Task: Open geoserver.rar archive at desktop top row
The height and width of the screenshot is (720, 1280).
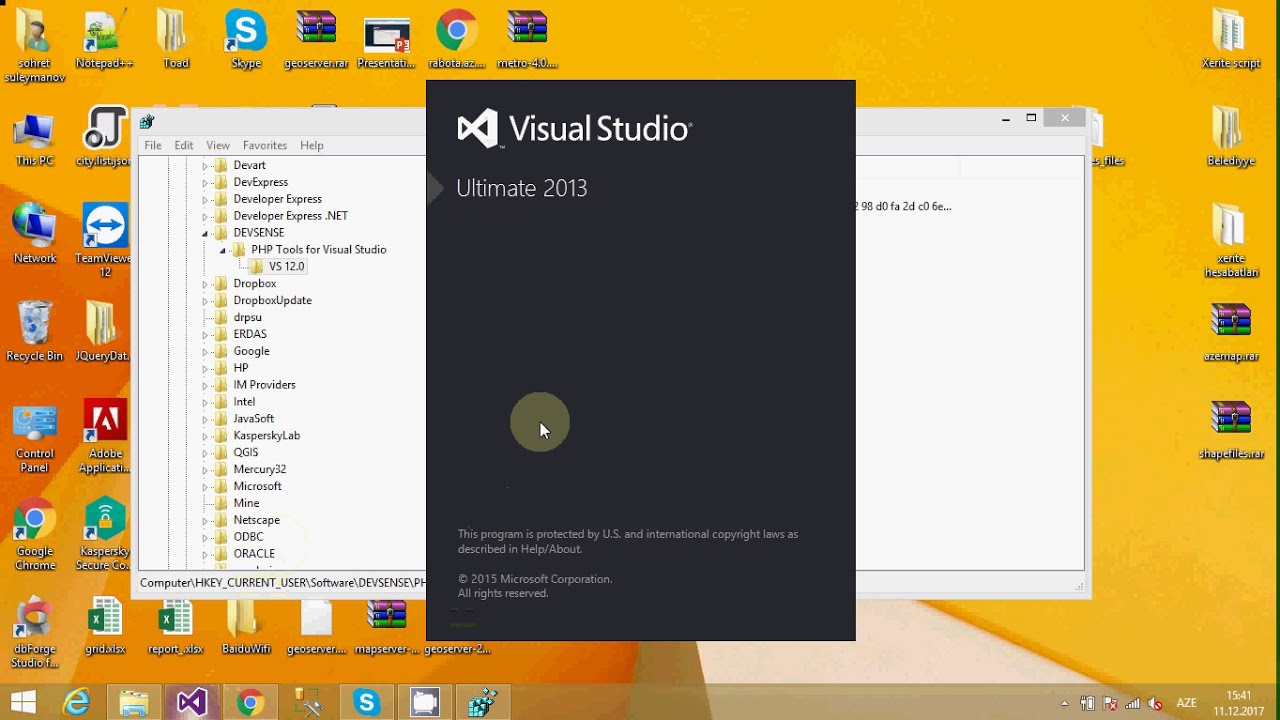Action: 316,40
